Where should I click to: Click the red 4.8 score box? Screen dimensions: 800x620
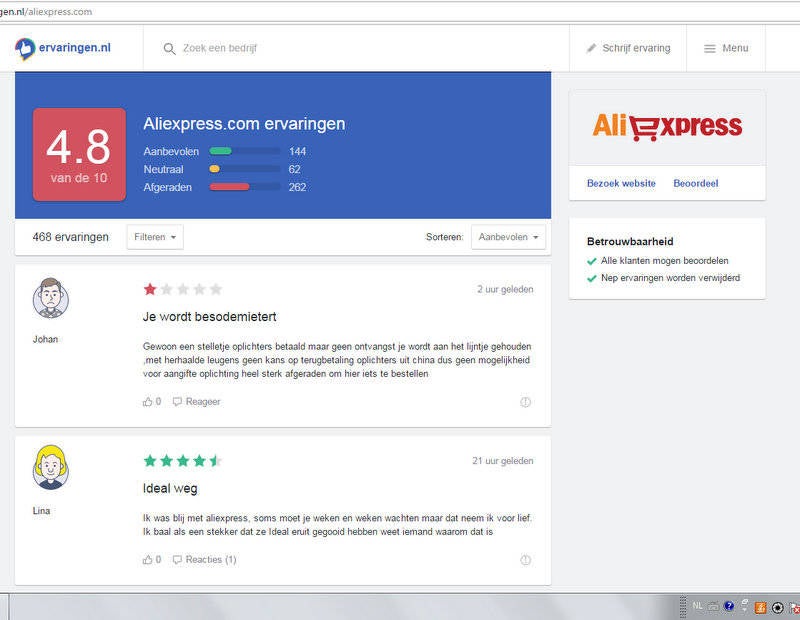(79, 154)
